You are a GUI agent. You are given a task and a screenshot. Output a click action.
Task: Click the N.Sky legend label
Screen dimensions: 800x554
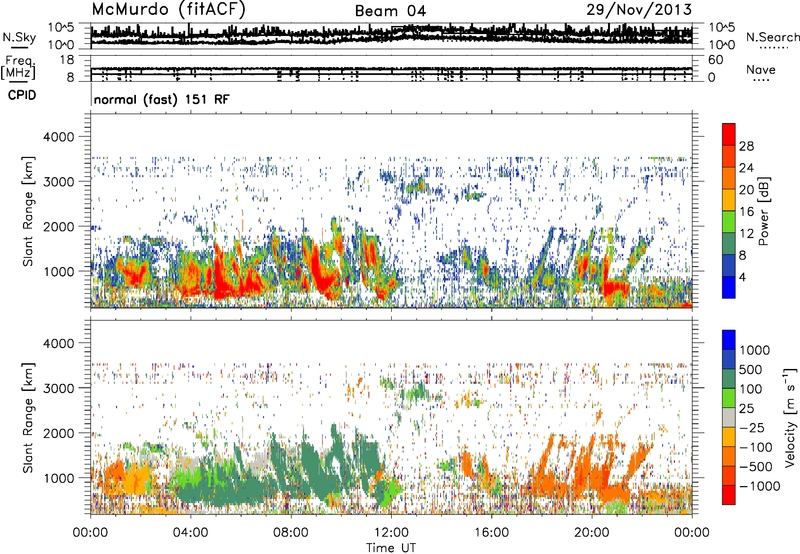[19, 37]
